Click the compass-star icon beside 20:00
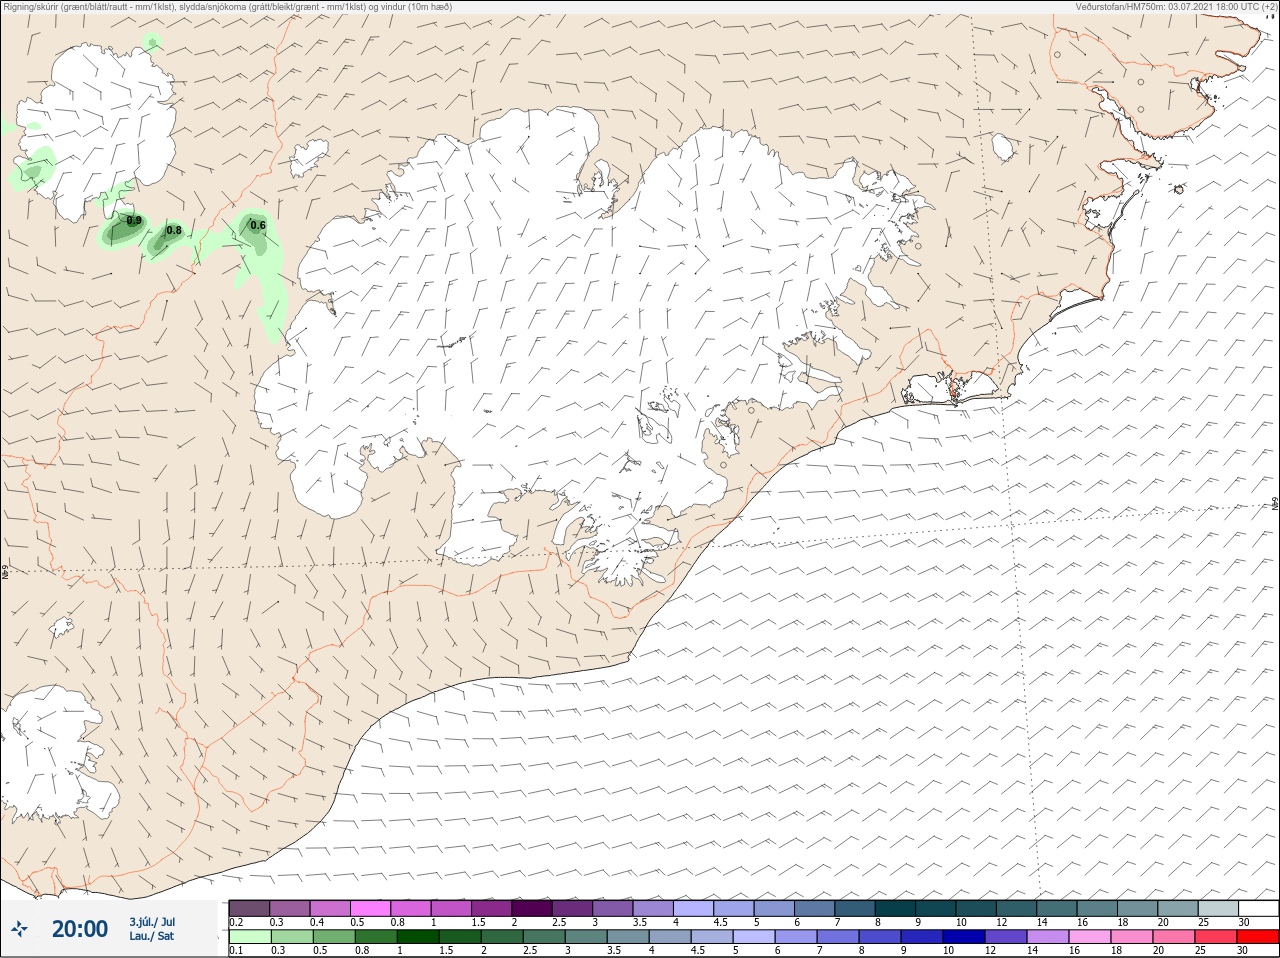 click(x=19, y=929)
